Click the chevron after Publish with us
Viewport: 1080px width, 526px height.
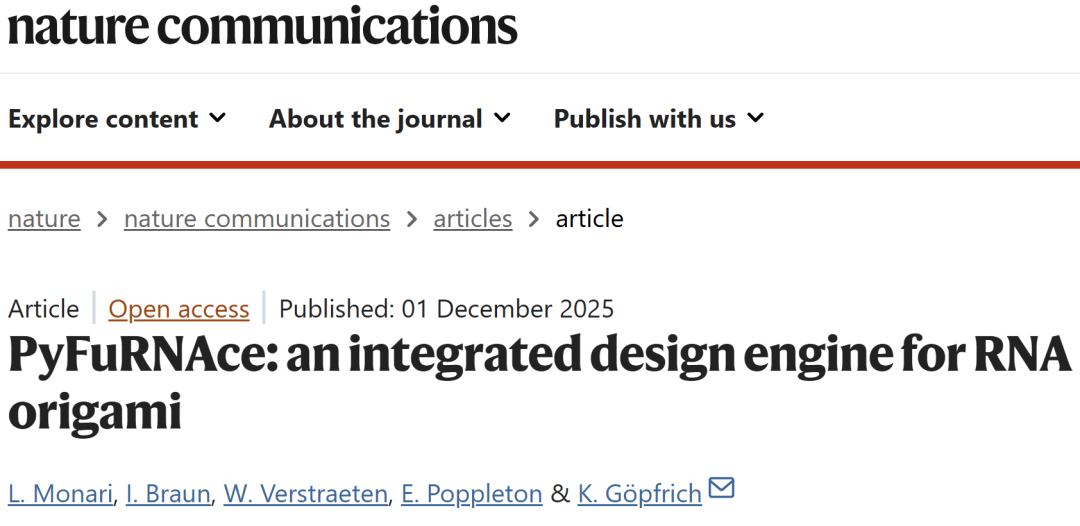pos(755,119)
